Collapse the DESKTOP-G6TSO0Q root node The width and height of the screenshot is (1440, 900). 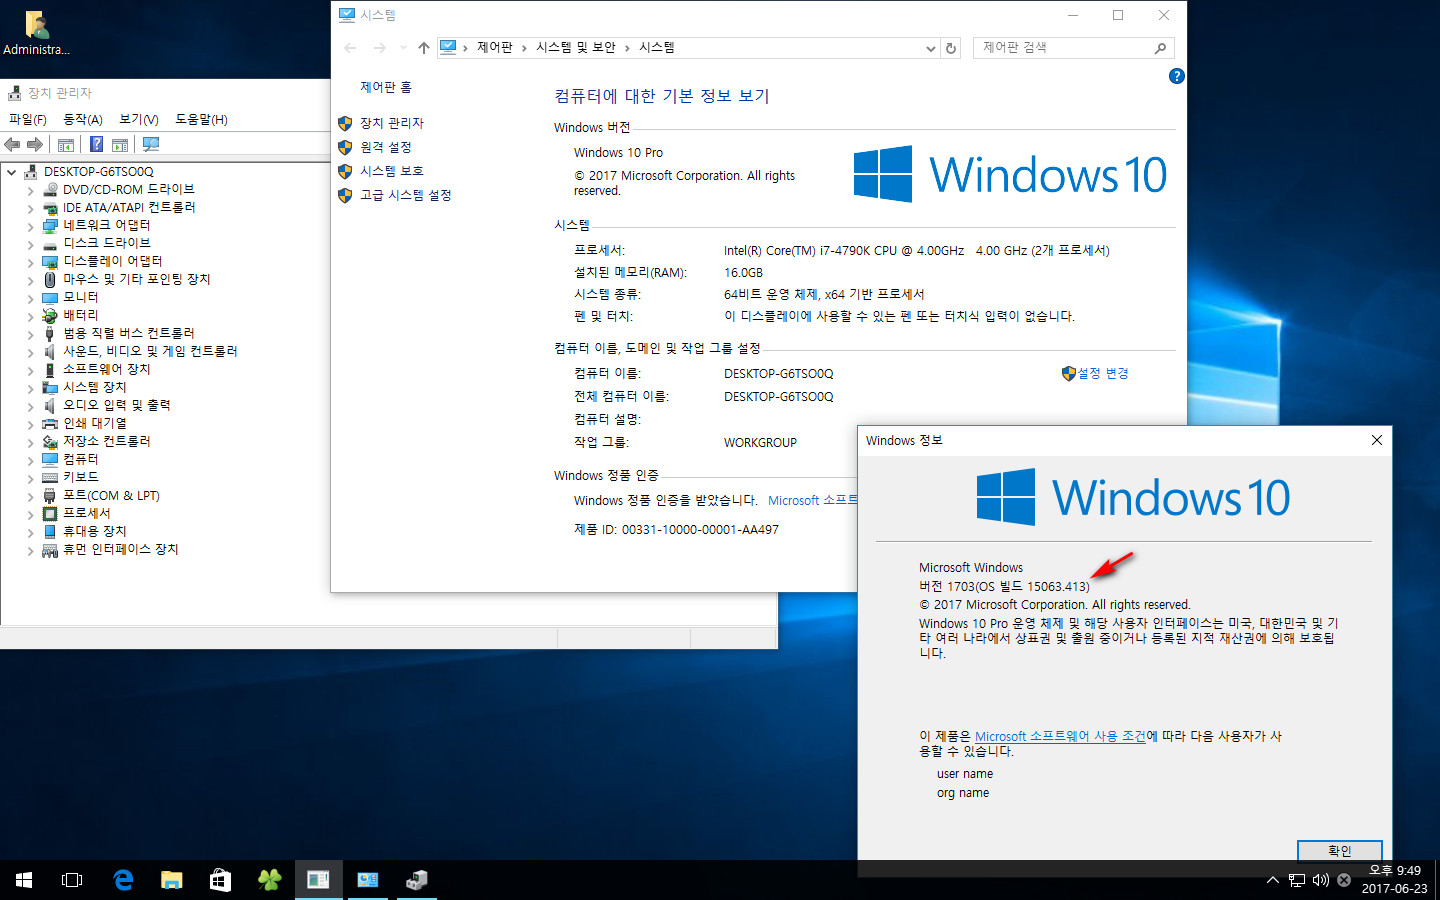pyautogui.click(x=12, y=172)
